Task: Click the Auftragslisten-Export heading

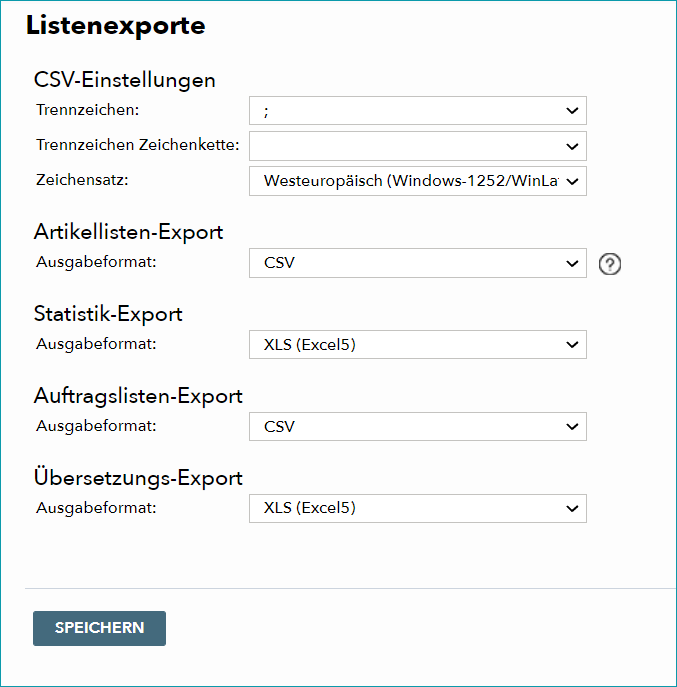Action: 138,396
